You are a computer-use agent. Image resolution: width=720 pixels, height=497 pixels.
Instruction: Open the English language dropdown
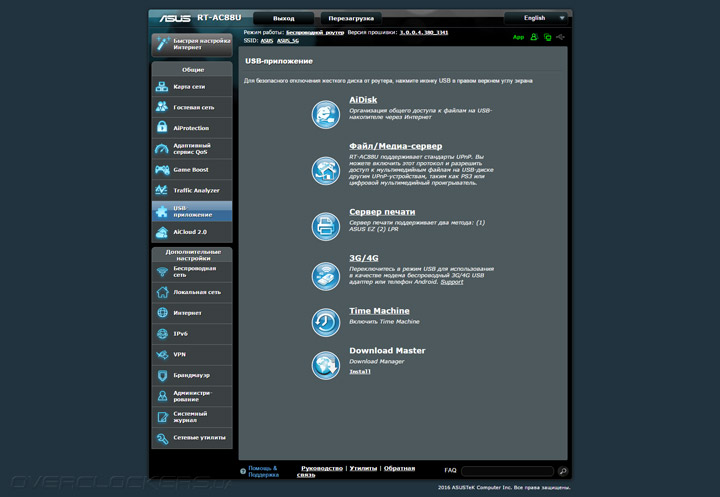point(536,18)
